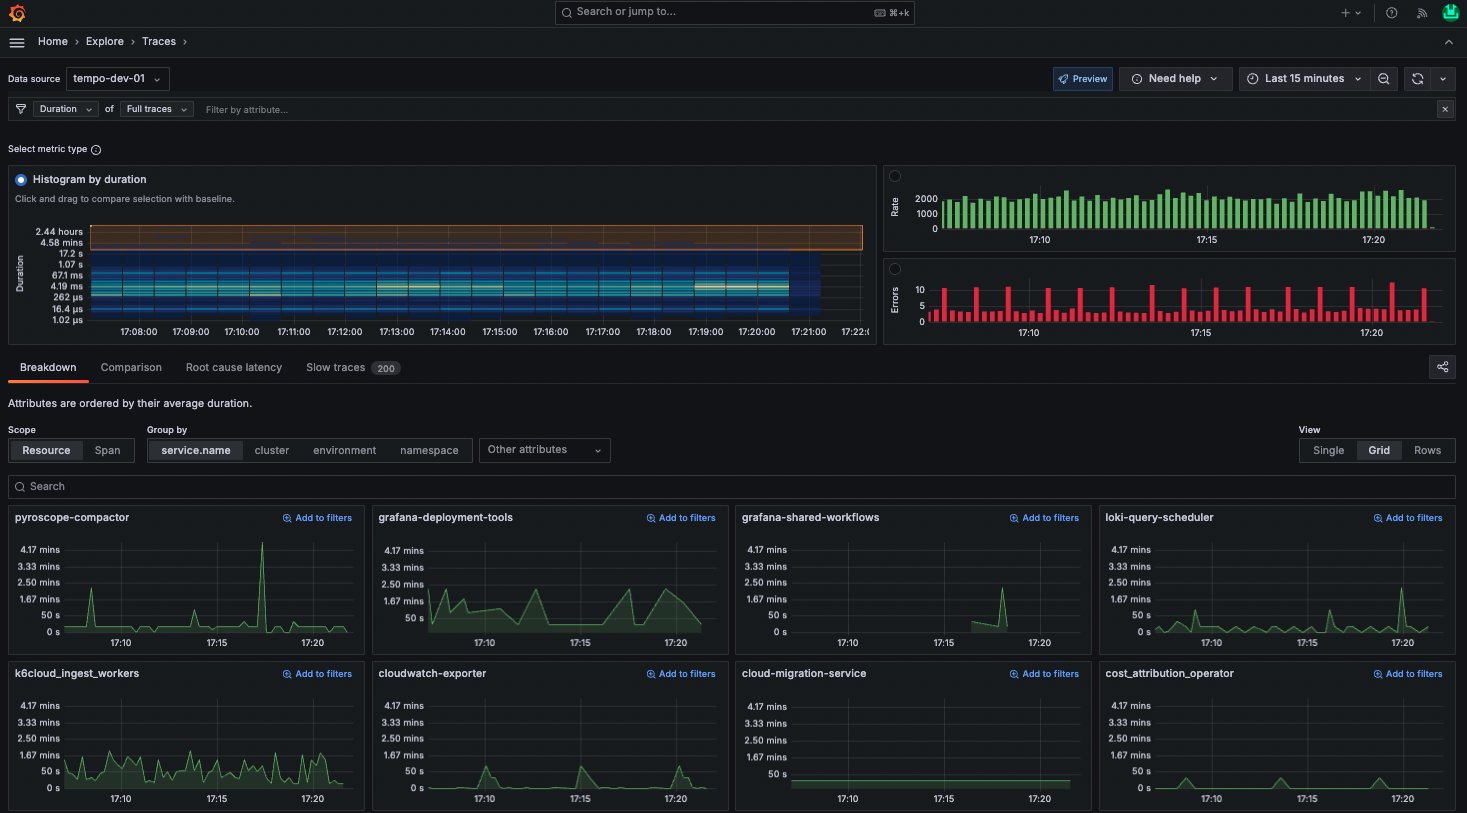Expand the Last 15 minutes time picker

pos(1304,79)
